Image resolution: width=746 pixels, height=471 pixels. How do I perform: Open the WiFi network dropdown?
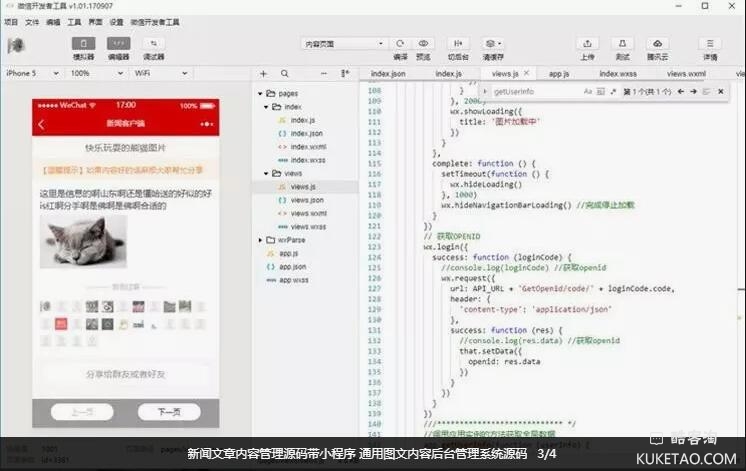click(160, 73)
